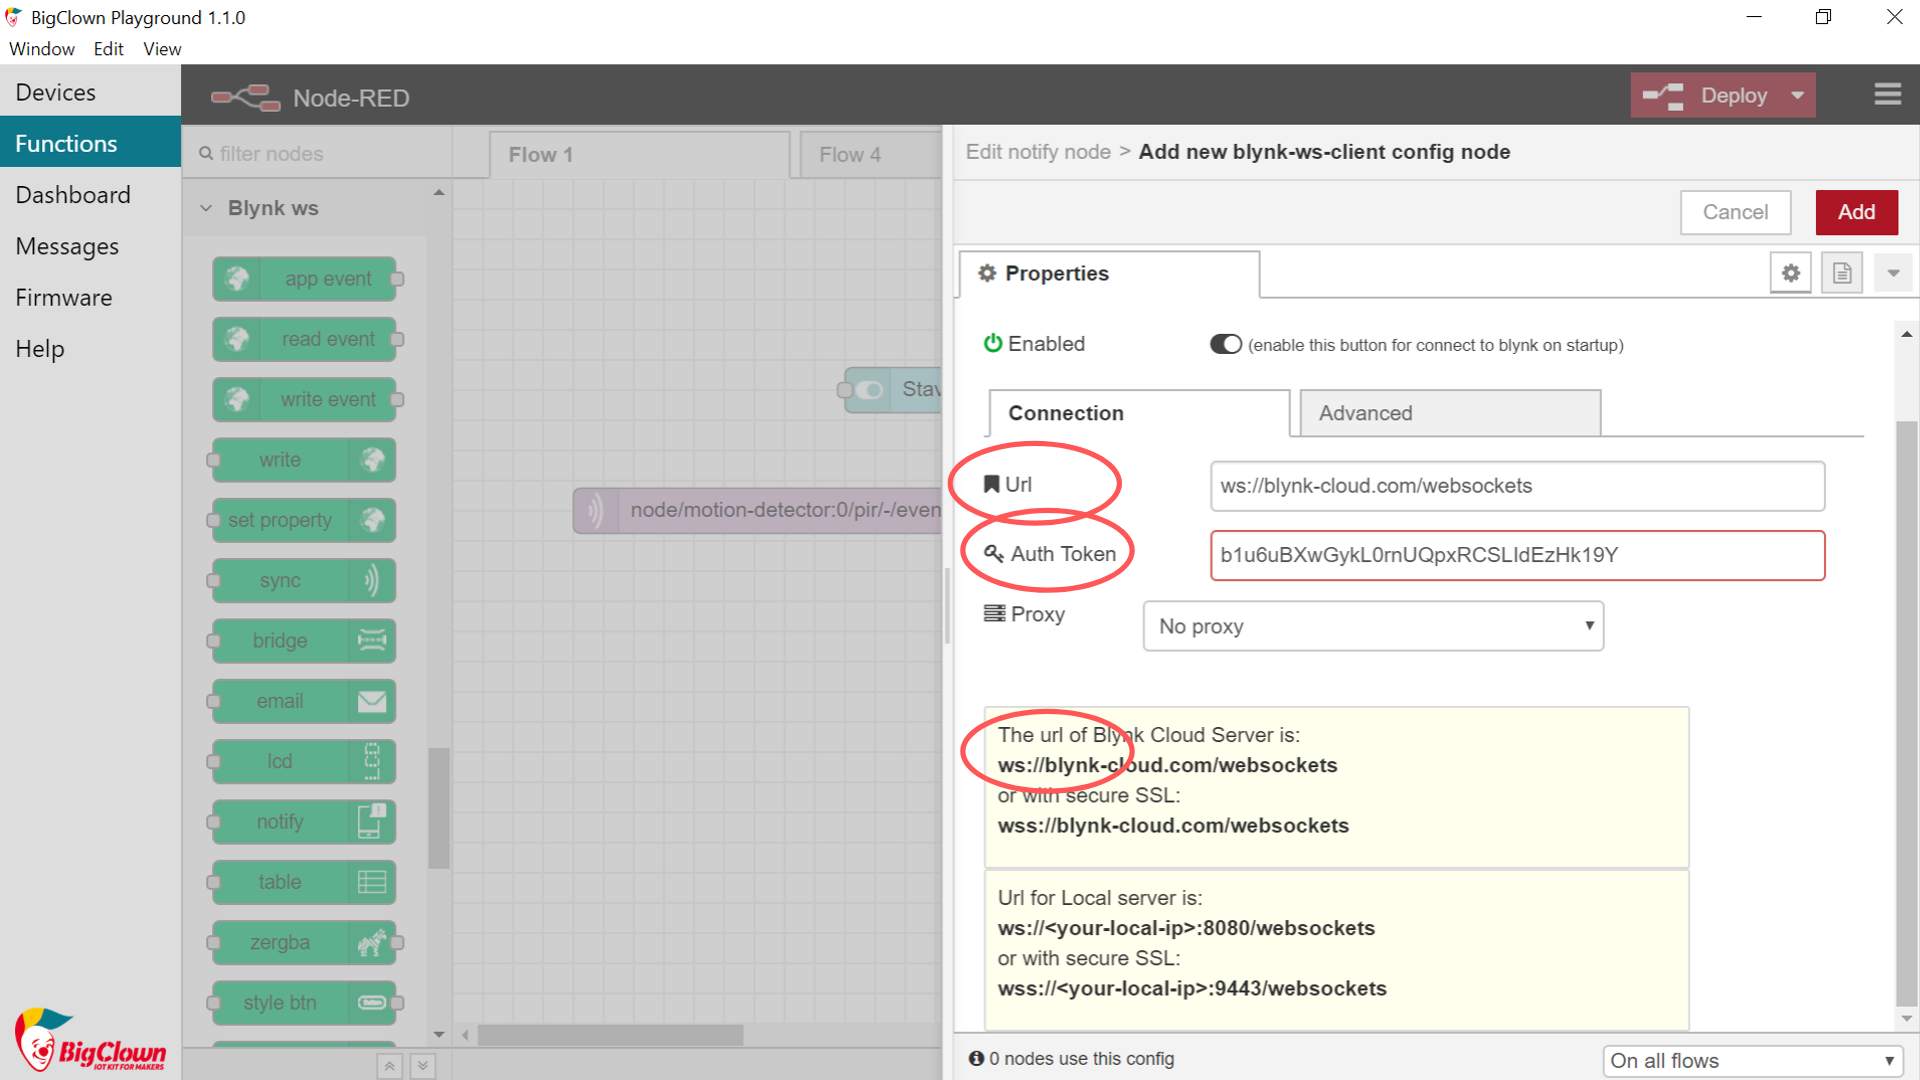Click the BigClown logo

pyautogui.click(x=90, y=1040)
